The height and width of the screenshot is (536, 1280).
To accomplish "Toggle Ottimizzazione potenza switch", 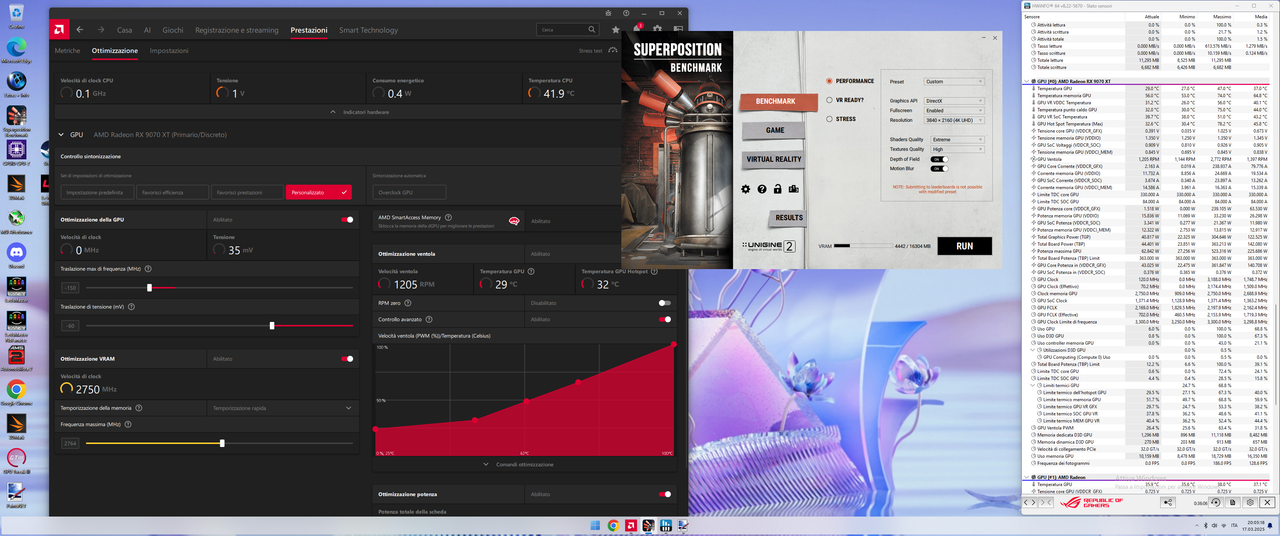I will click(x=665, y=494).
